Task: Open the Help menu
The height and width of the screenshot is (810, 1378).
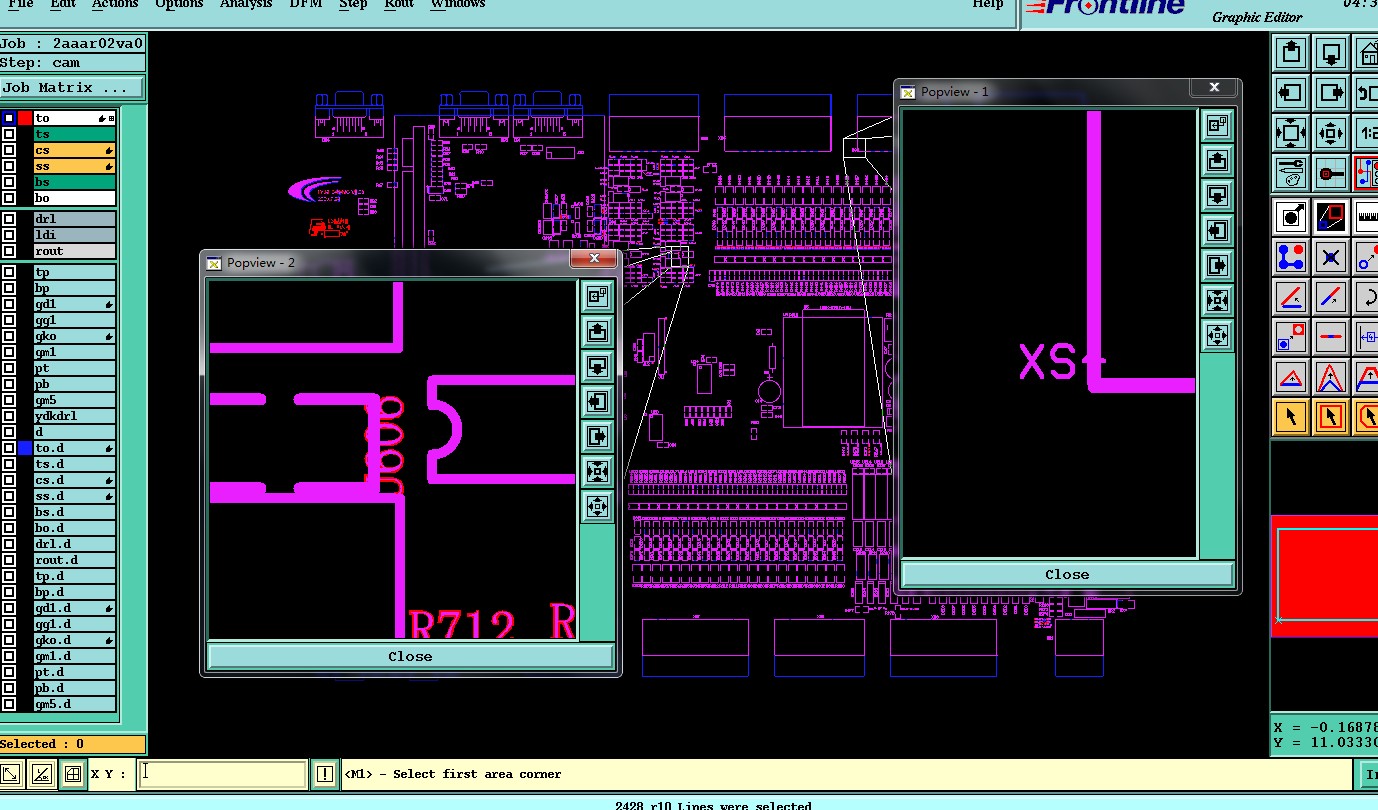Action: [x=988, y=4]
